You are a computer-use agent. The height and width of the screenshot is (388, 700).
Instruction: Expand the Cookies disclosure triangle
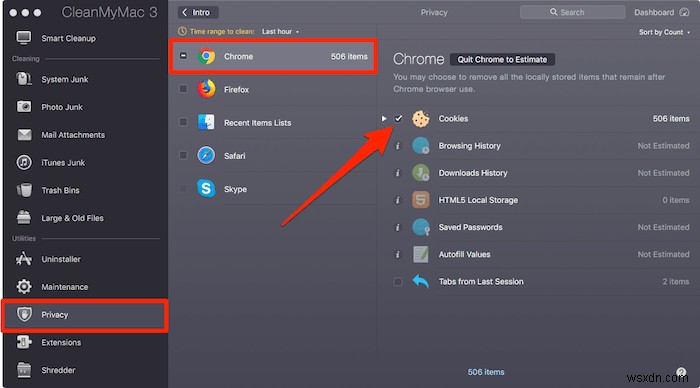pyautogui.click(x=384, y=118)
